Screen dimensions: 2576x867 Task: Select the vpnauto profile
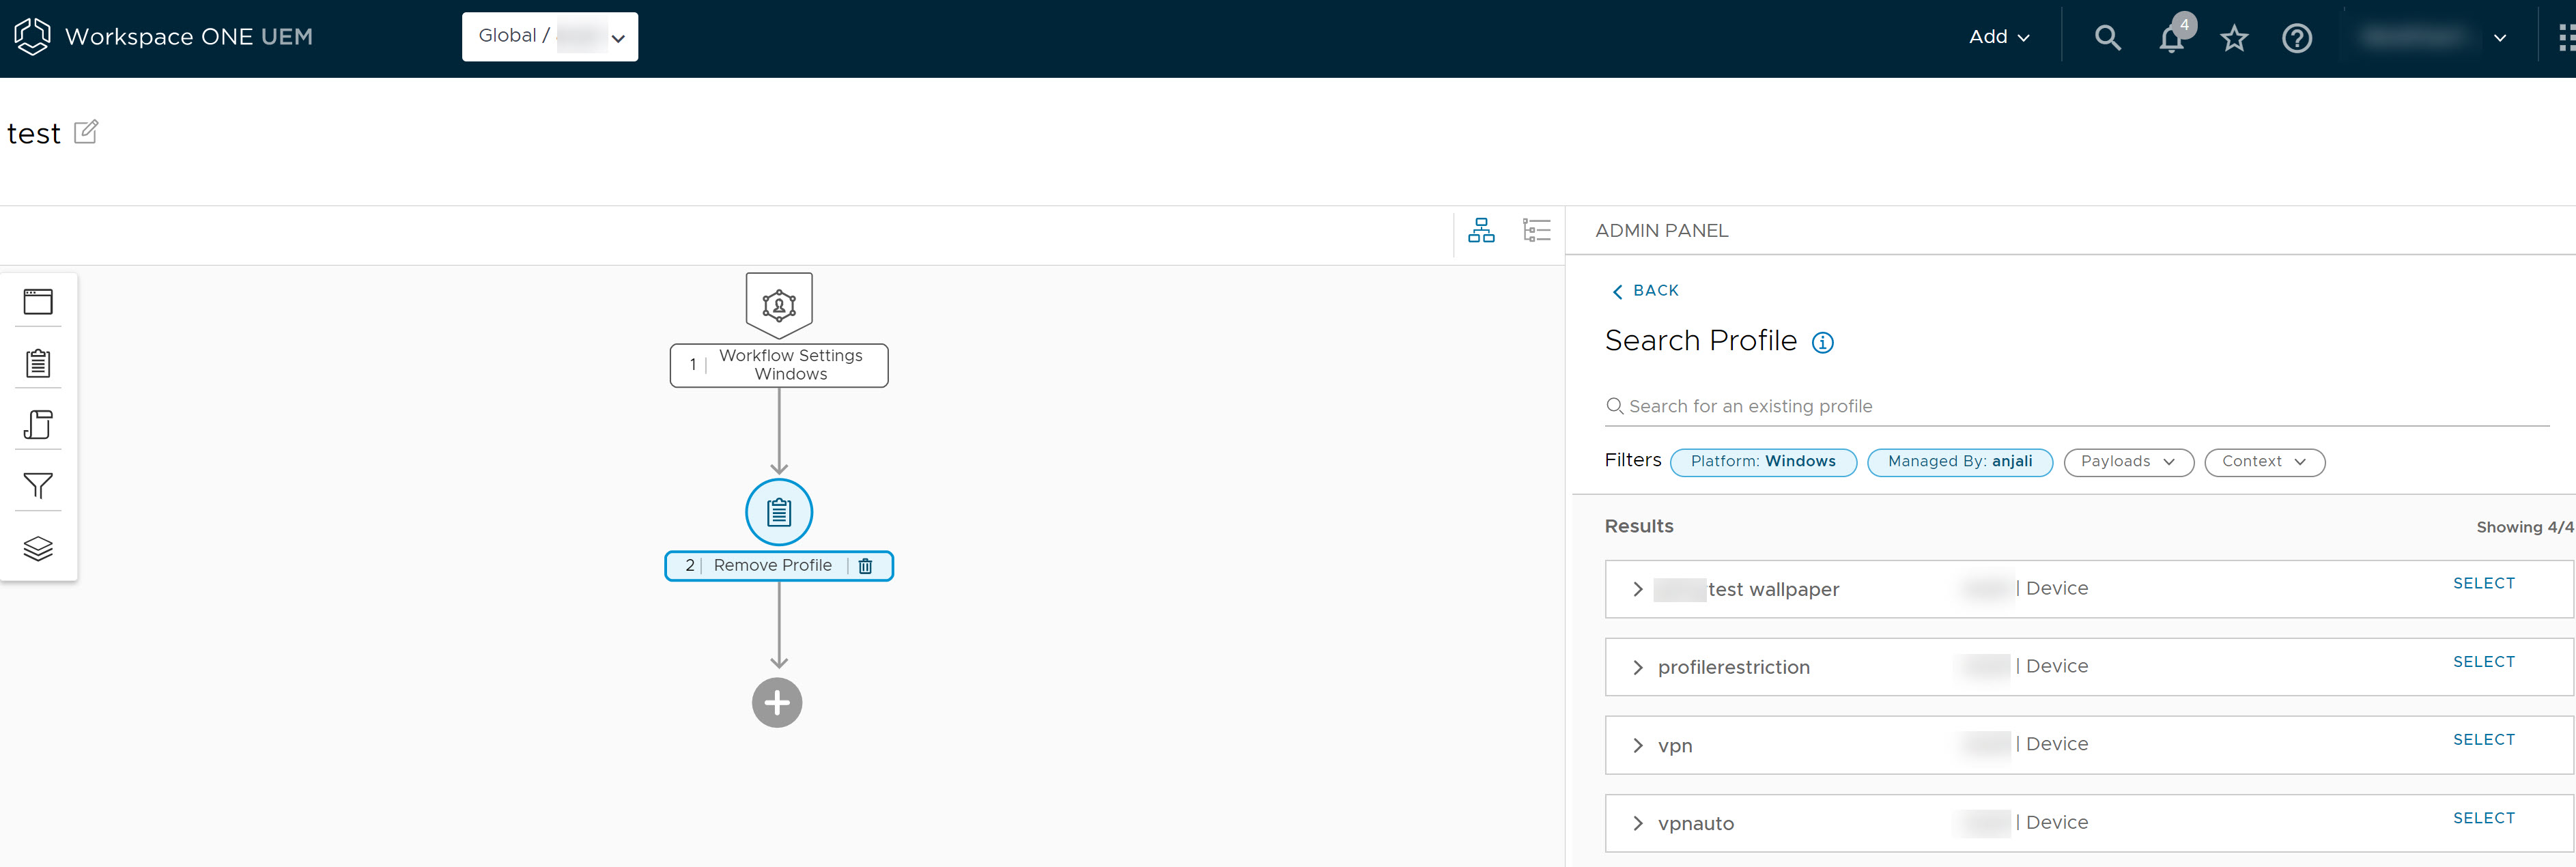tap(2483, 818)
